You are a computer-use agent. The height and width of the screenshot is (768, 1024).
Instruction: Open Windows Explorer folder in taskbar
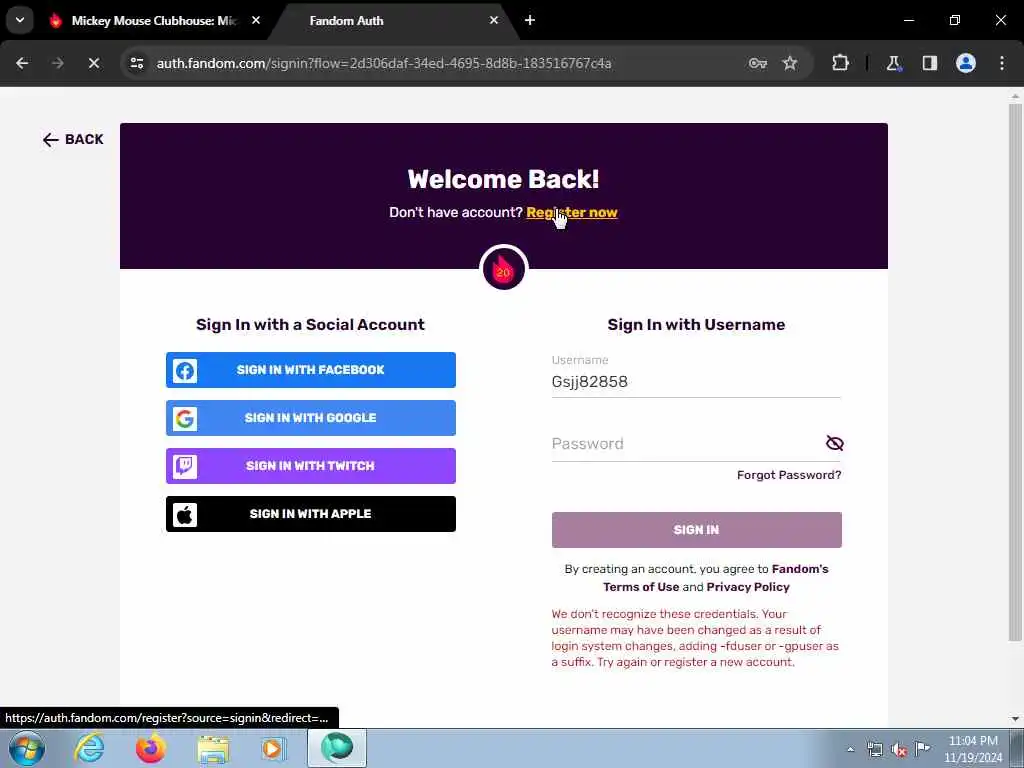213,748
